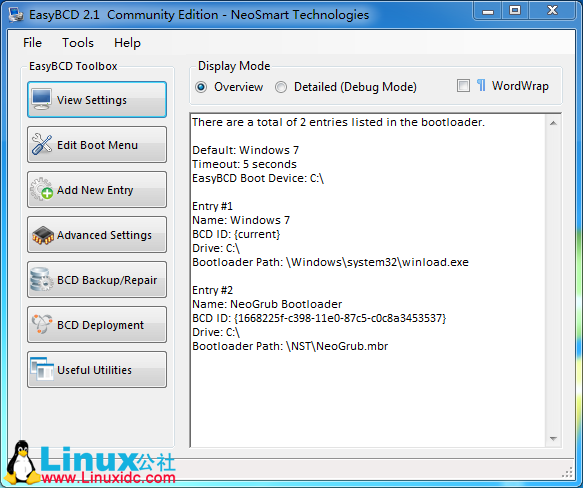583x488 pixels.
Task: Click the winload.exe bootloader path line
Action: pyautogui.click(x=331, y=262)
